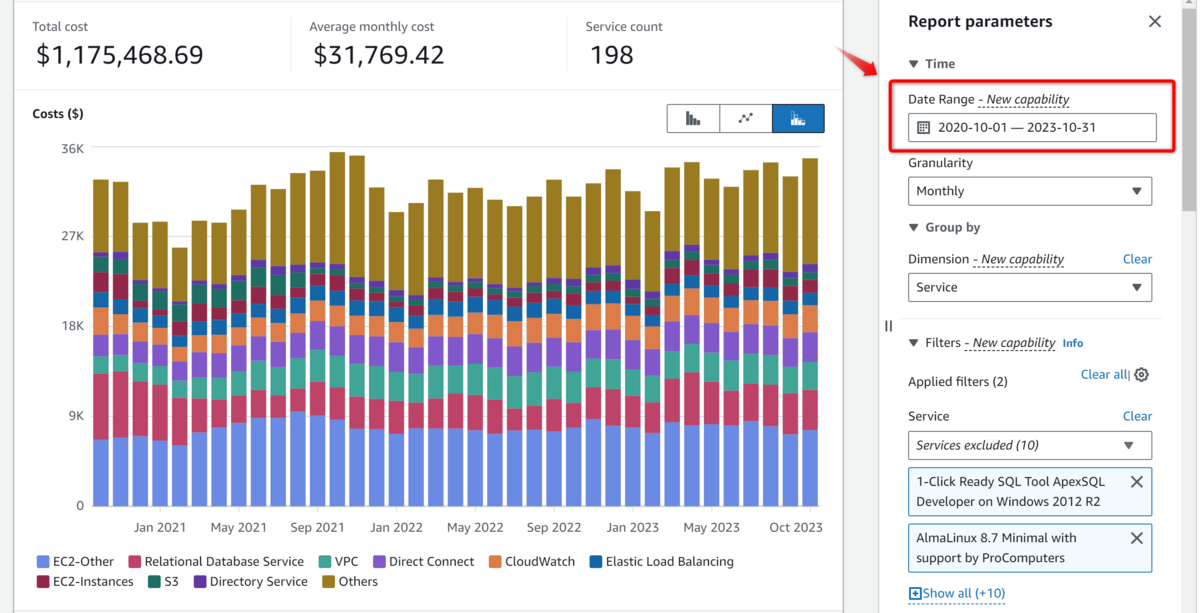The image size is (1200, 613).
Task: Close the Report parameters panel
Action: pyautogui.click(x=1155, y=20)
